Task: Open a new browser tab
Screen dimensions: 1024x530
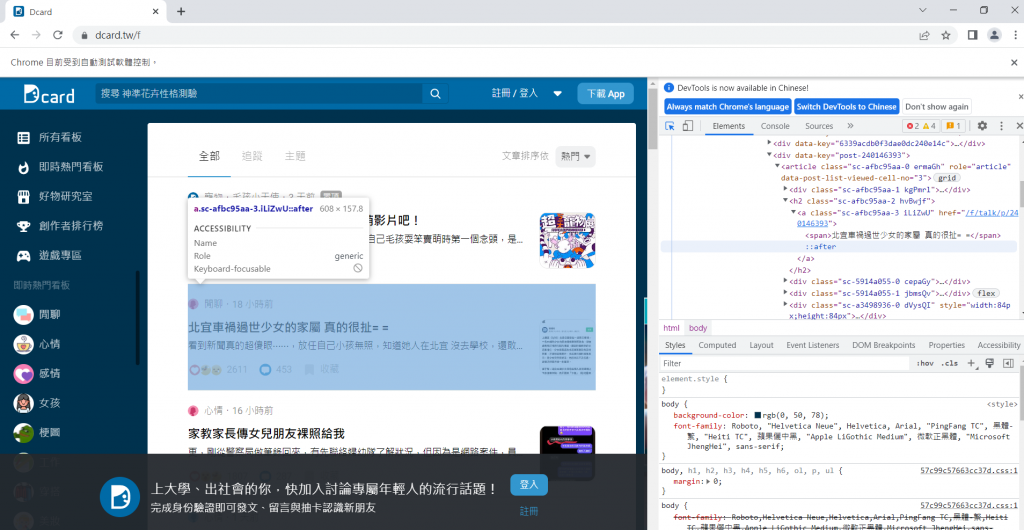Action: pyautogui.click(x=181, y=11)
